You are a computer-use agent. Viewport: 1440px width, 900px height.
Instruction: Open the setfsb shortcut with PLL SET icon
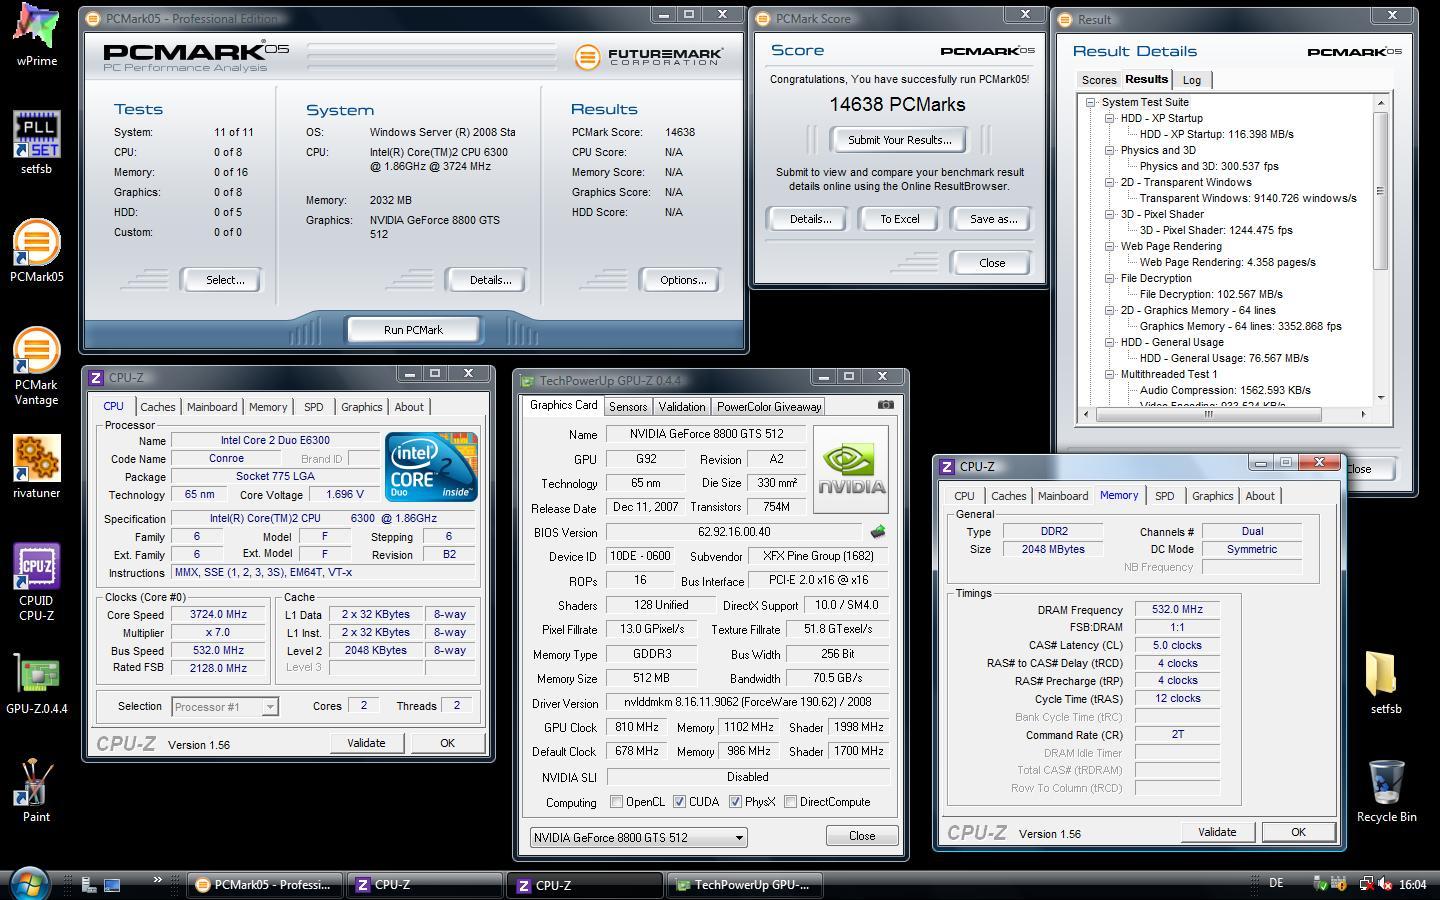tap(36, 142)
